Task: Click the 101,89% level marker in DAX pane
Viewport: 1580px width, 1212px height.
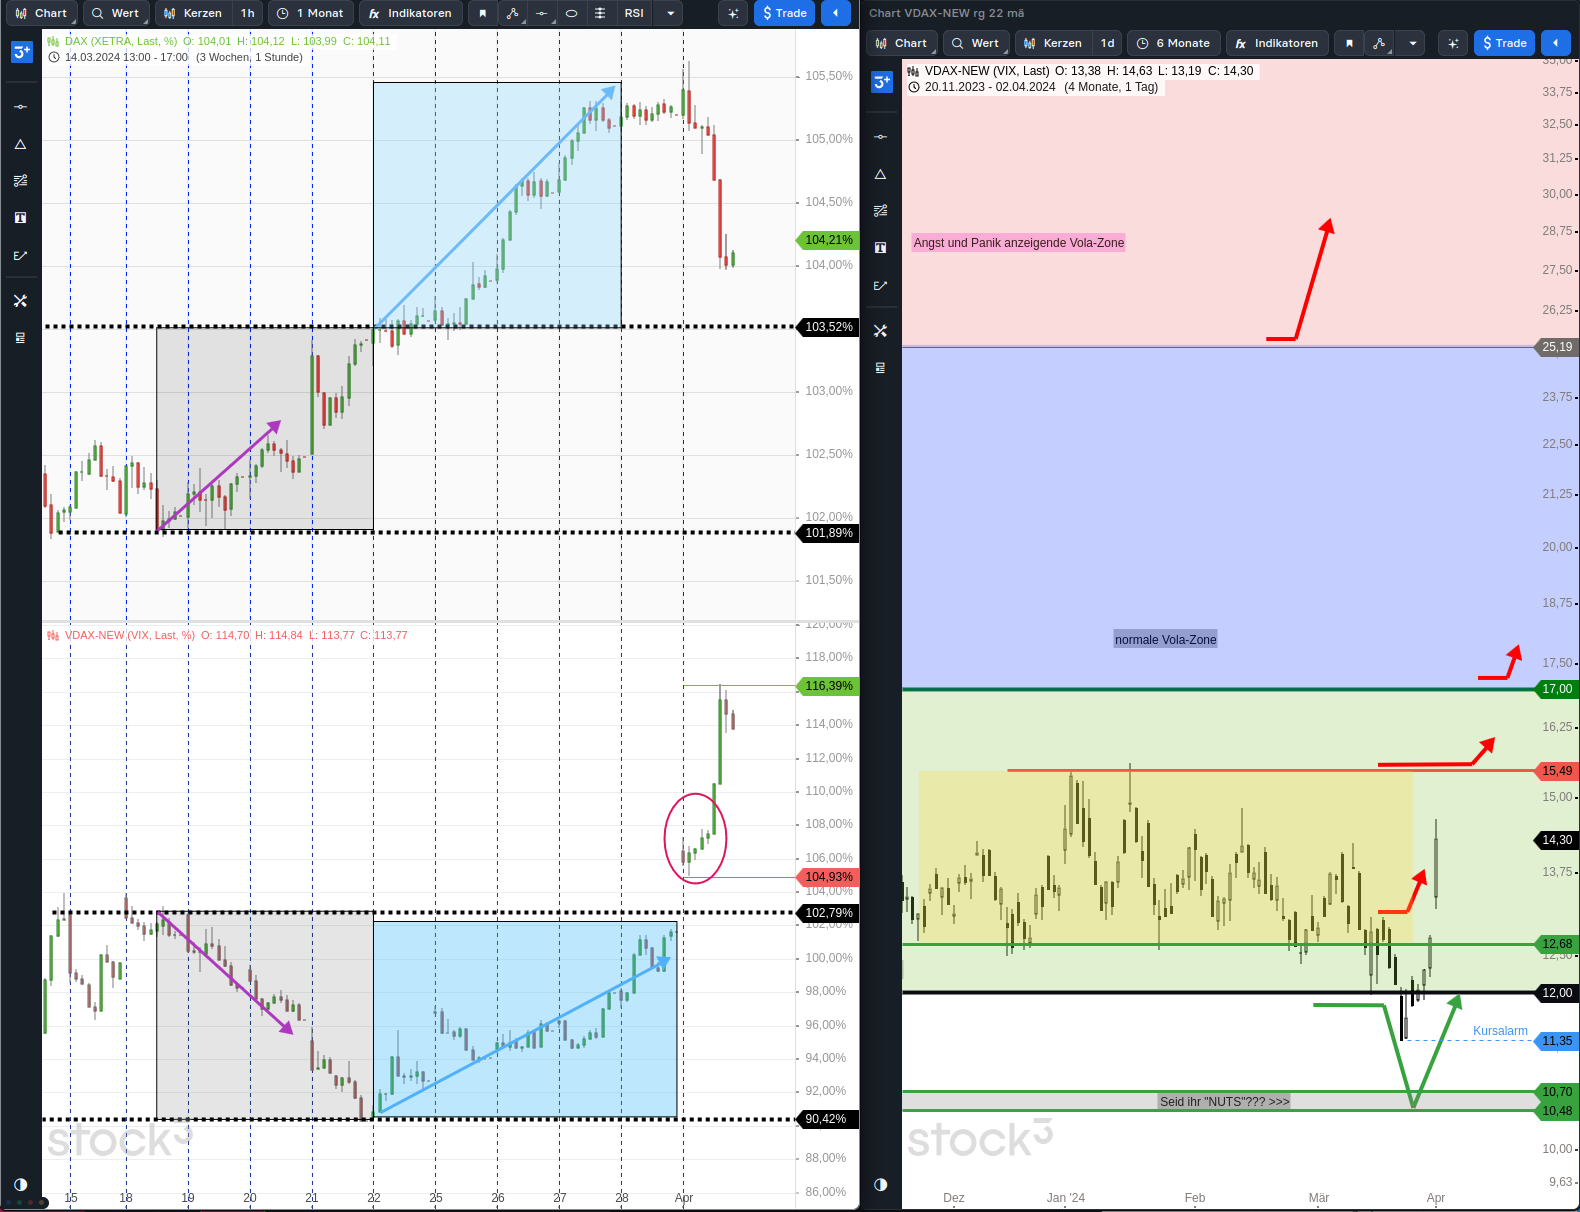Action: tap(829, 533)
